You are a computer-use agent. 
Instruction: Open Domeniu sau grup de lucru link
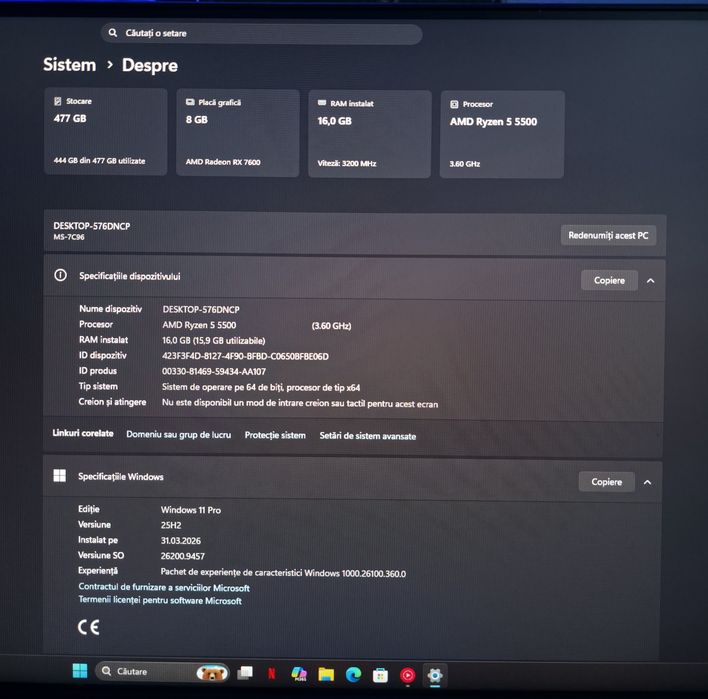178,434
